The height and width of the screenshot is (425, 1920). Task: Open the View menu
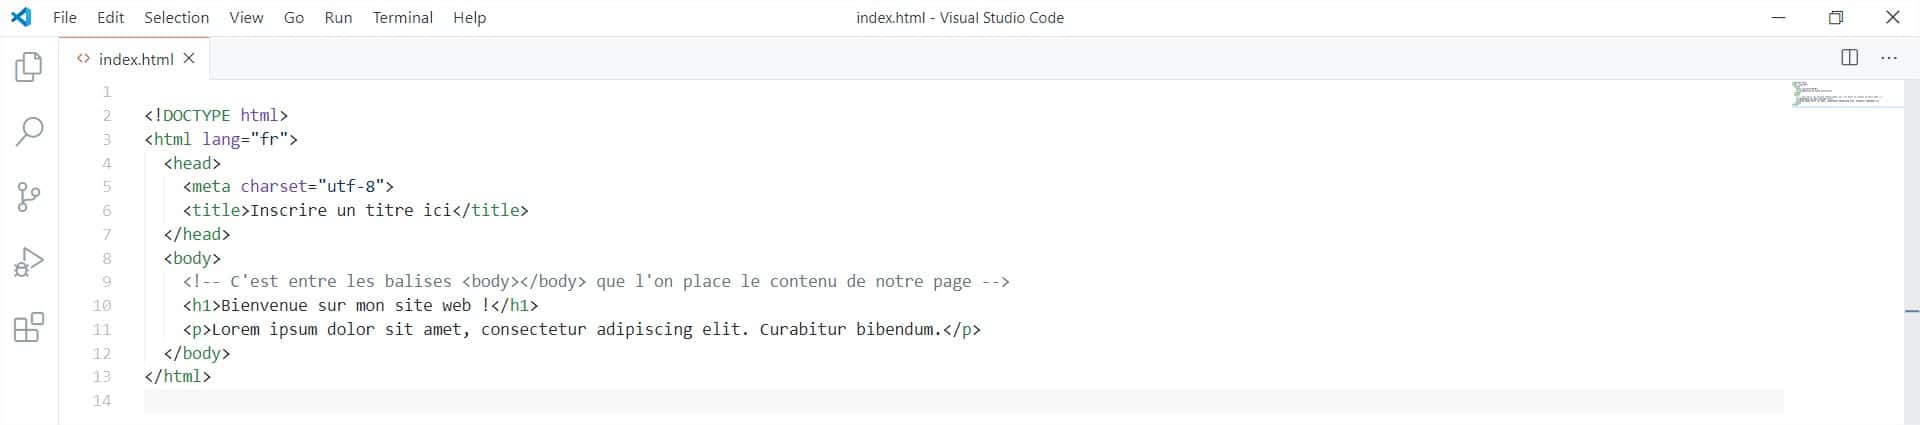[x=246, y=17]
